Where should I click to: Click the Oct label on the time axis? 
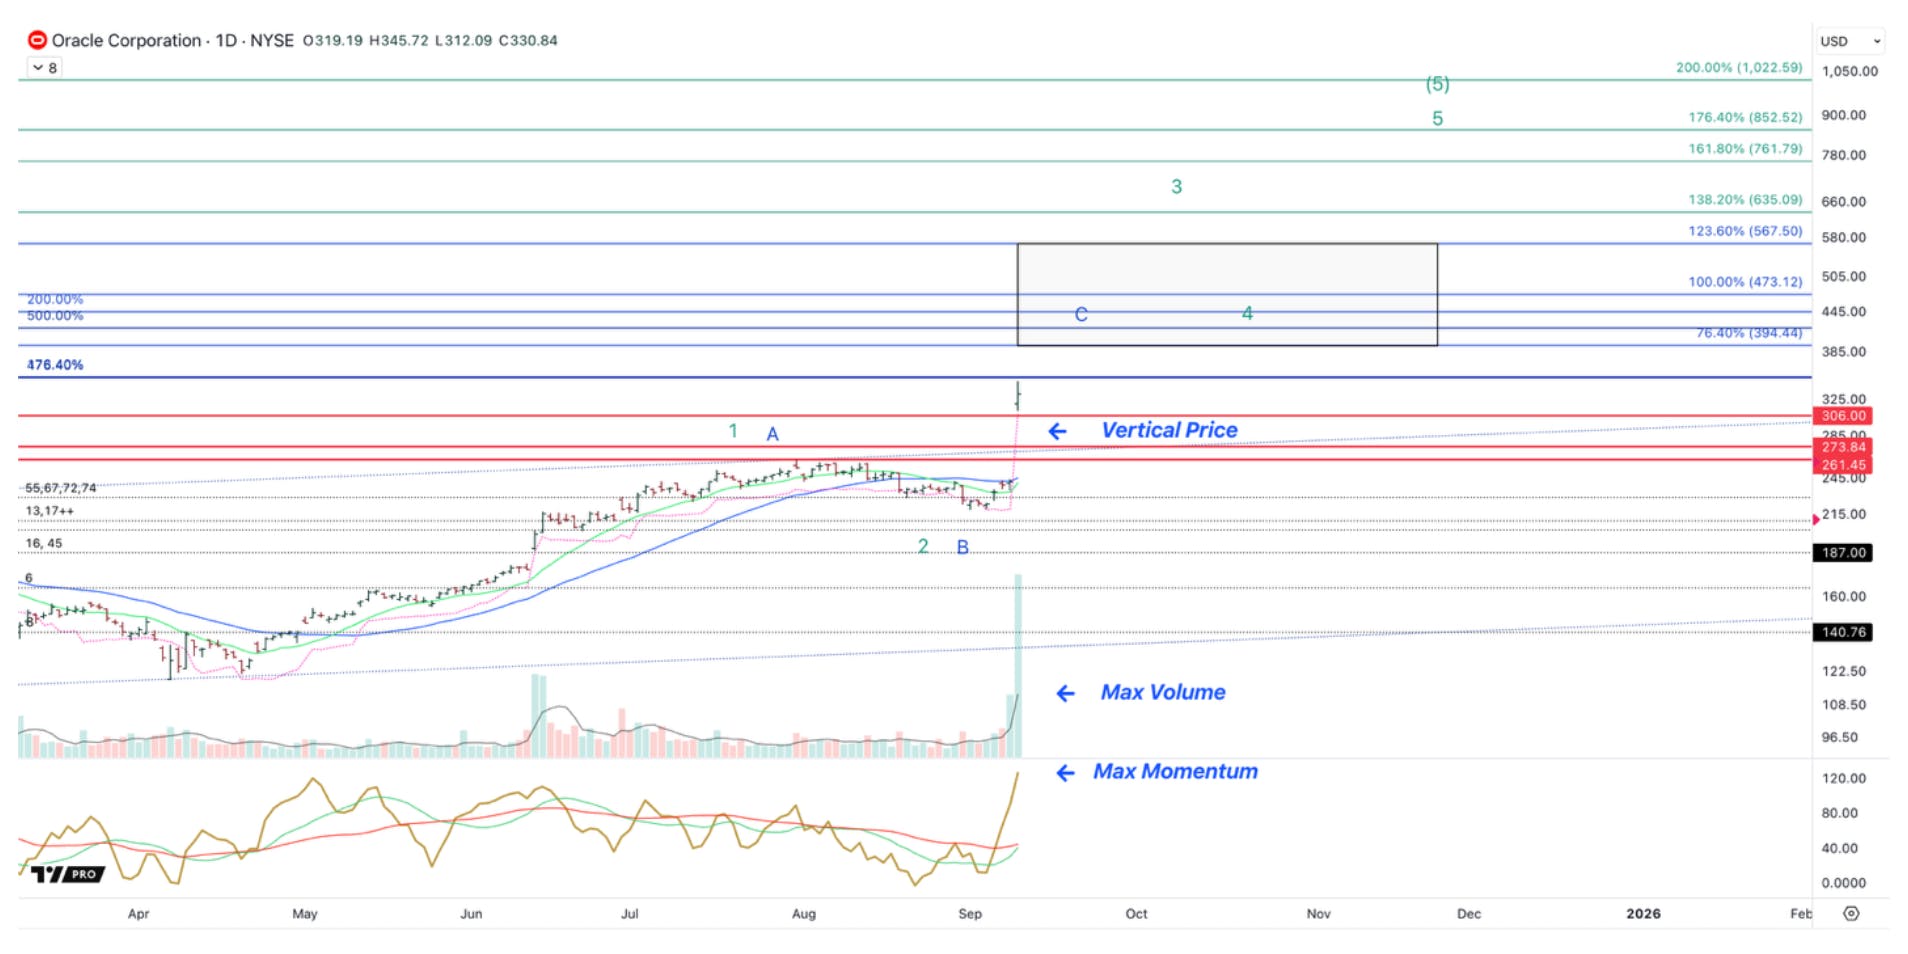click(1136, 913)
